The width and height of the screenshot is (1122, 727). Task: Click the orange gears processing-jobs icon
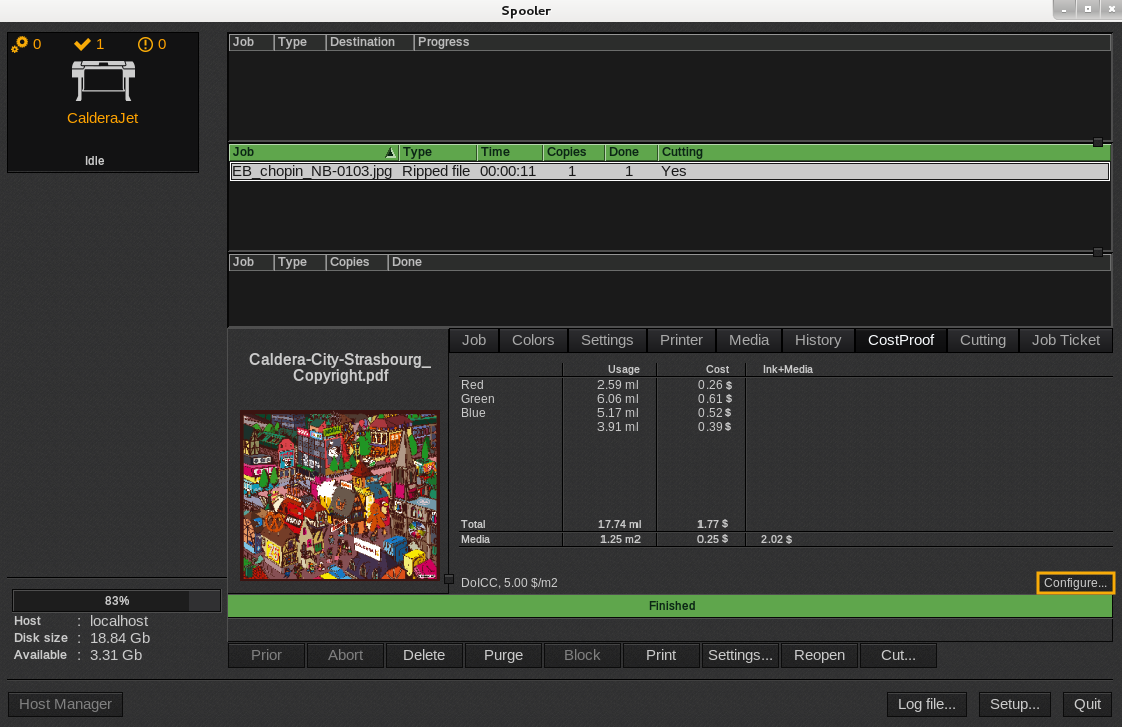click(20, 44)
